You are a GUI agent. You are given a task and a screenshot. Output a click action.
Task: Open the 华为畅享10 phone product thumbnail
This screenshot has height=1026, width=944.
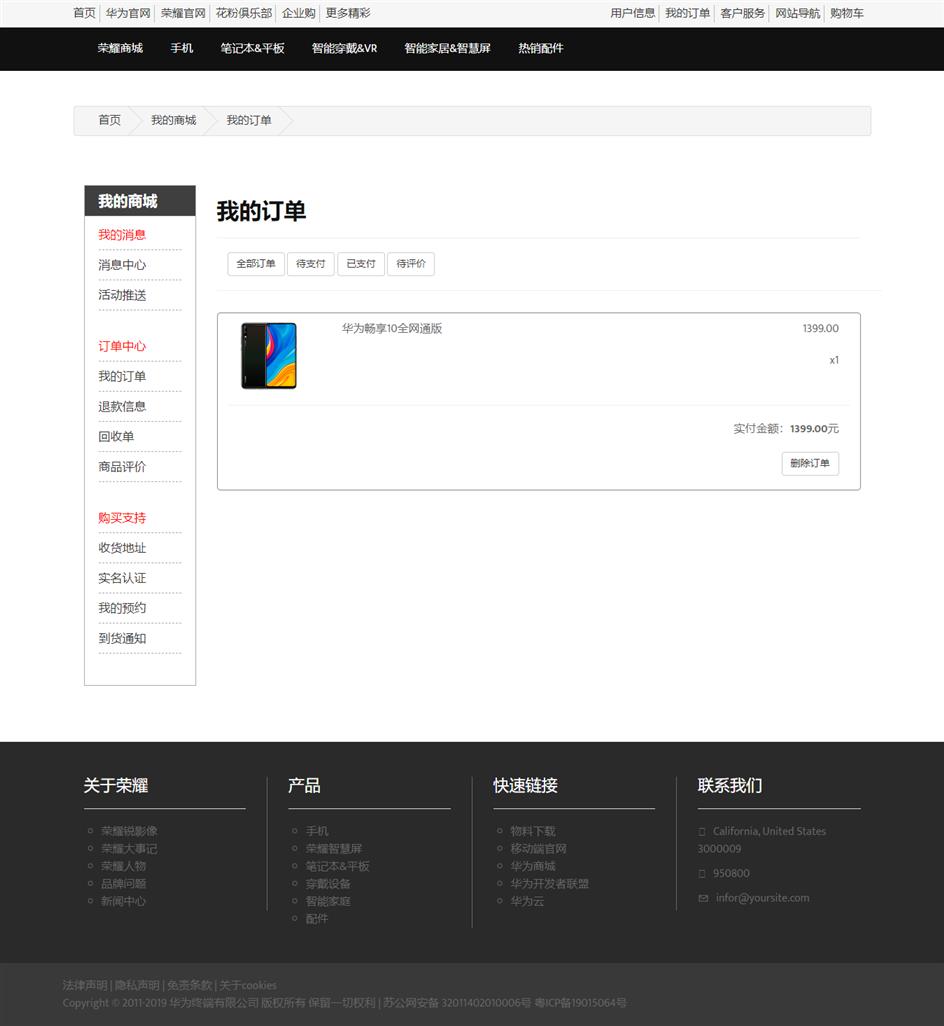click(269, 355)
